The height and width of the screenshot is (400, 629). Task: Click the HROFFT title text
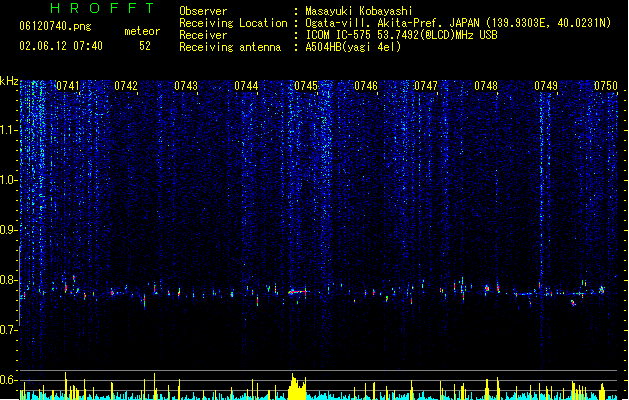pos(103,8)
